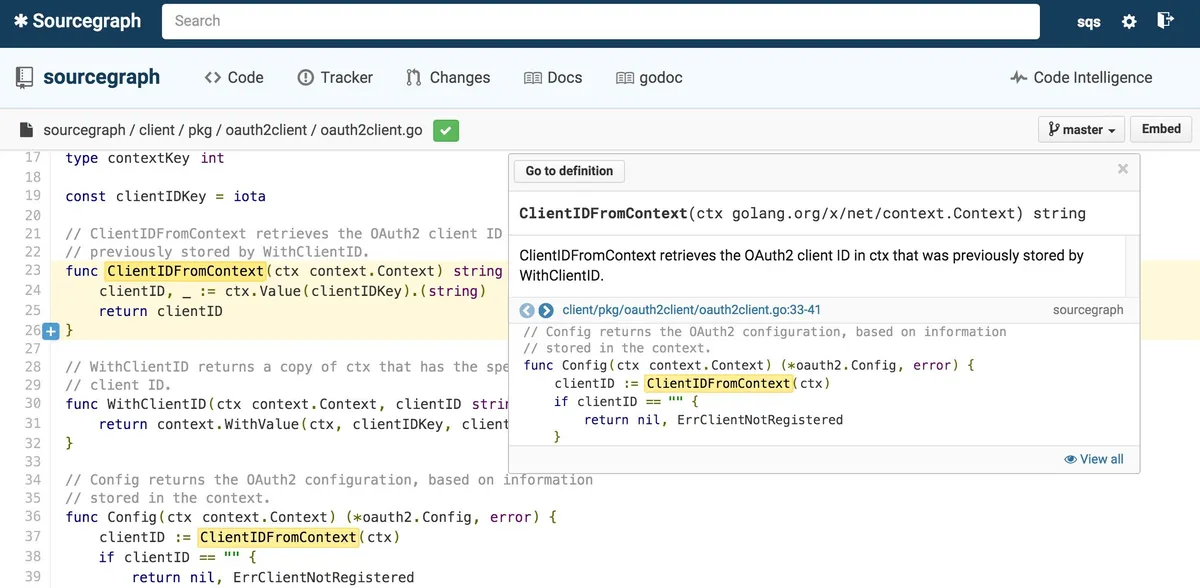
Task: Click Docs tab's book icon
Action: click(533, 78)
